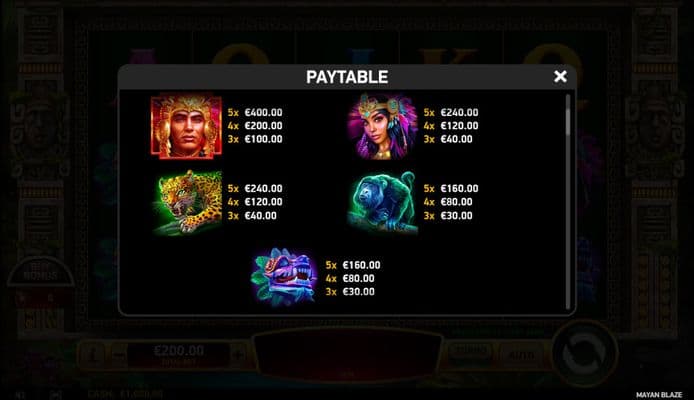Image resolution: width=694 pixels, height=400 pixels.
Task: Click the €200.00 total bet display
Action: point(179,354)
